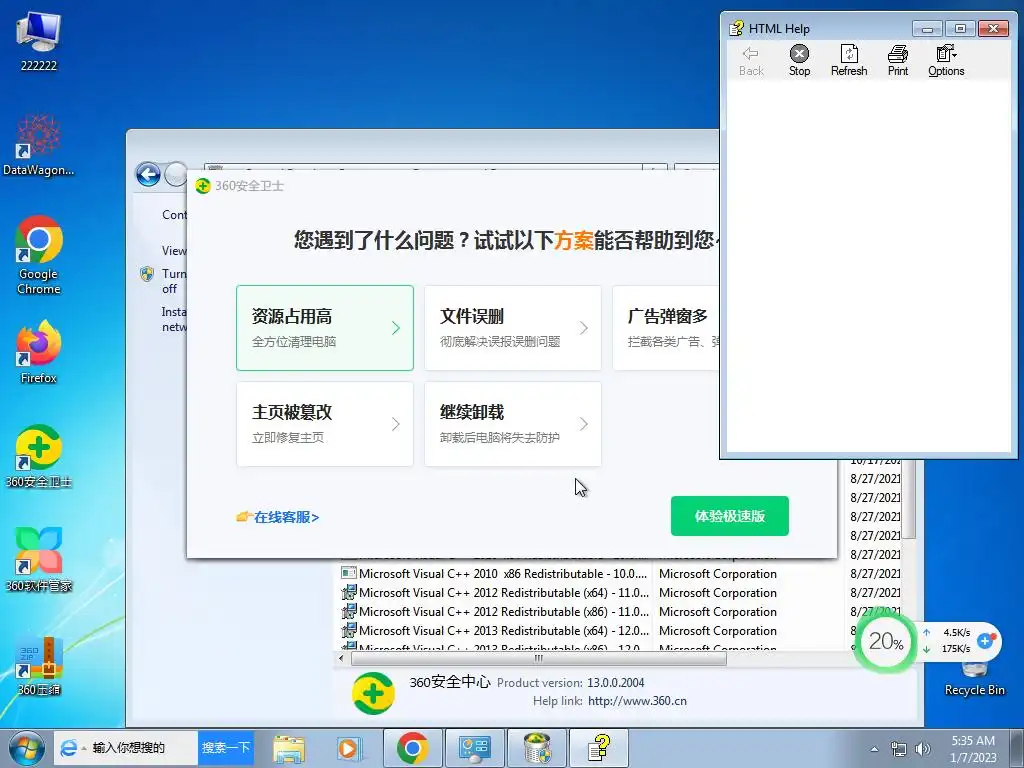Open the 360安全卫士 desktop shortcut

39,456
